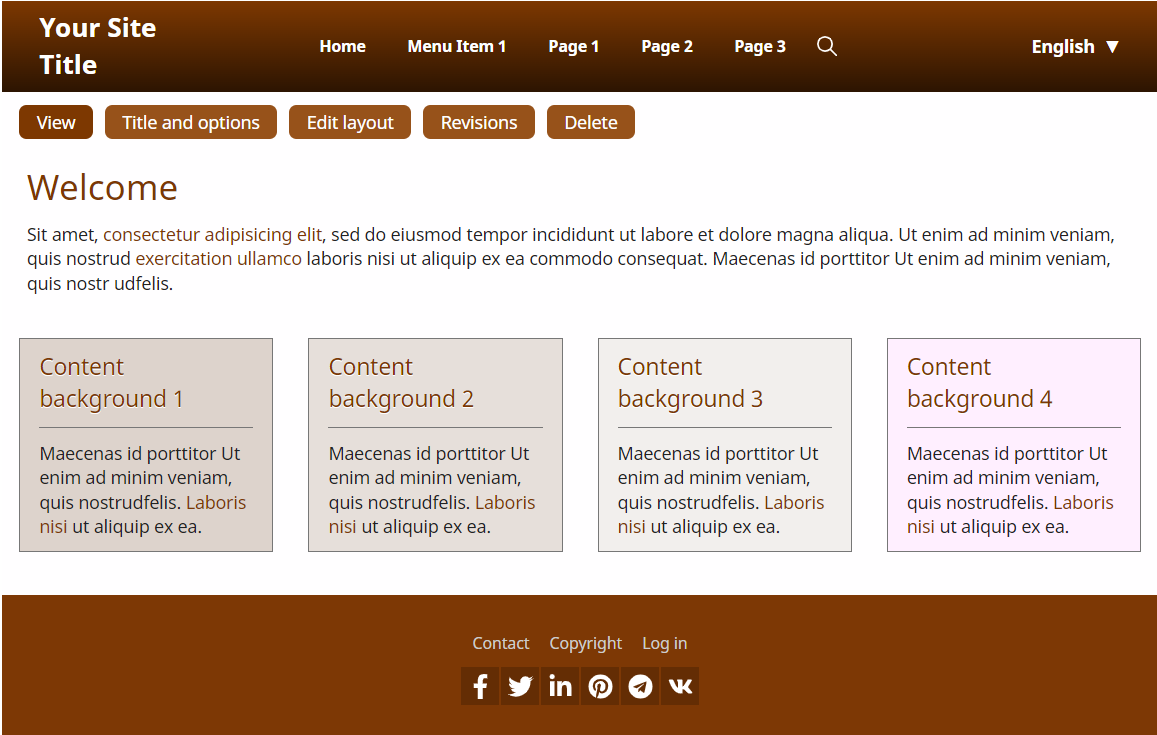Click the LinkedIn icon in footer

pyautogui.click(x=560, y=686)
